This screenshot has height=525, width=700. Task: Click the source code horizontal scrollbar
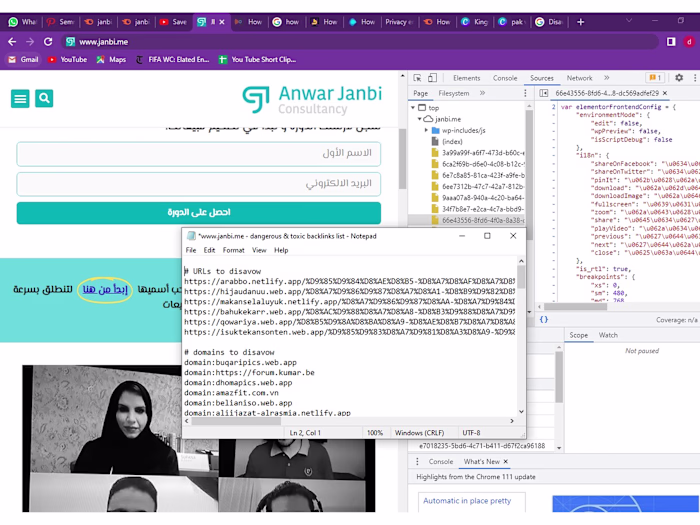pyautogui.click(x=575, y=307)
